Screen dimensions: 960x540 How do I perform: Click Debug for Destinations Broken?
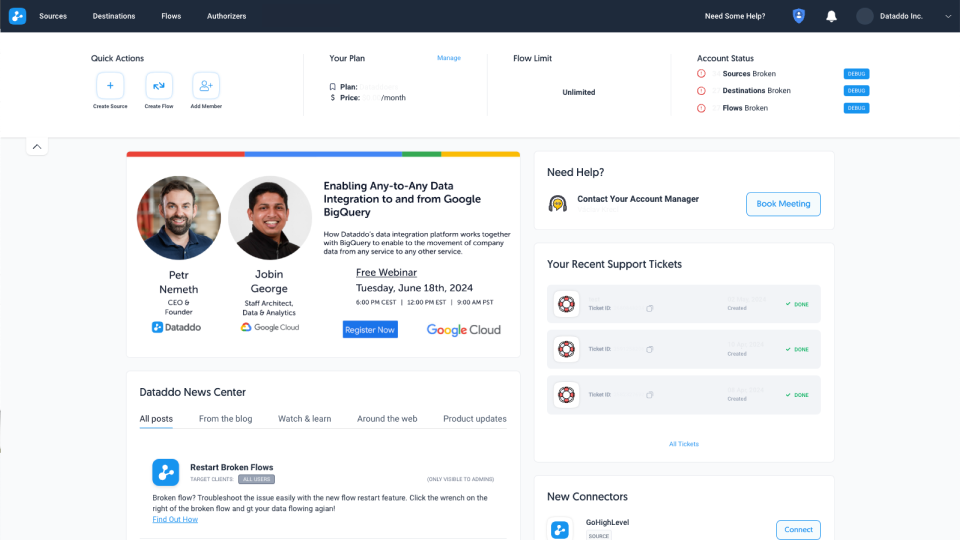856,91
